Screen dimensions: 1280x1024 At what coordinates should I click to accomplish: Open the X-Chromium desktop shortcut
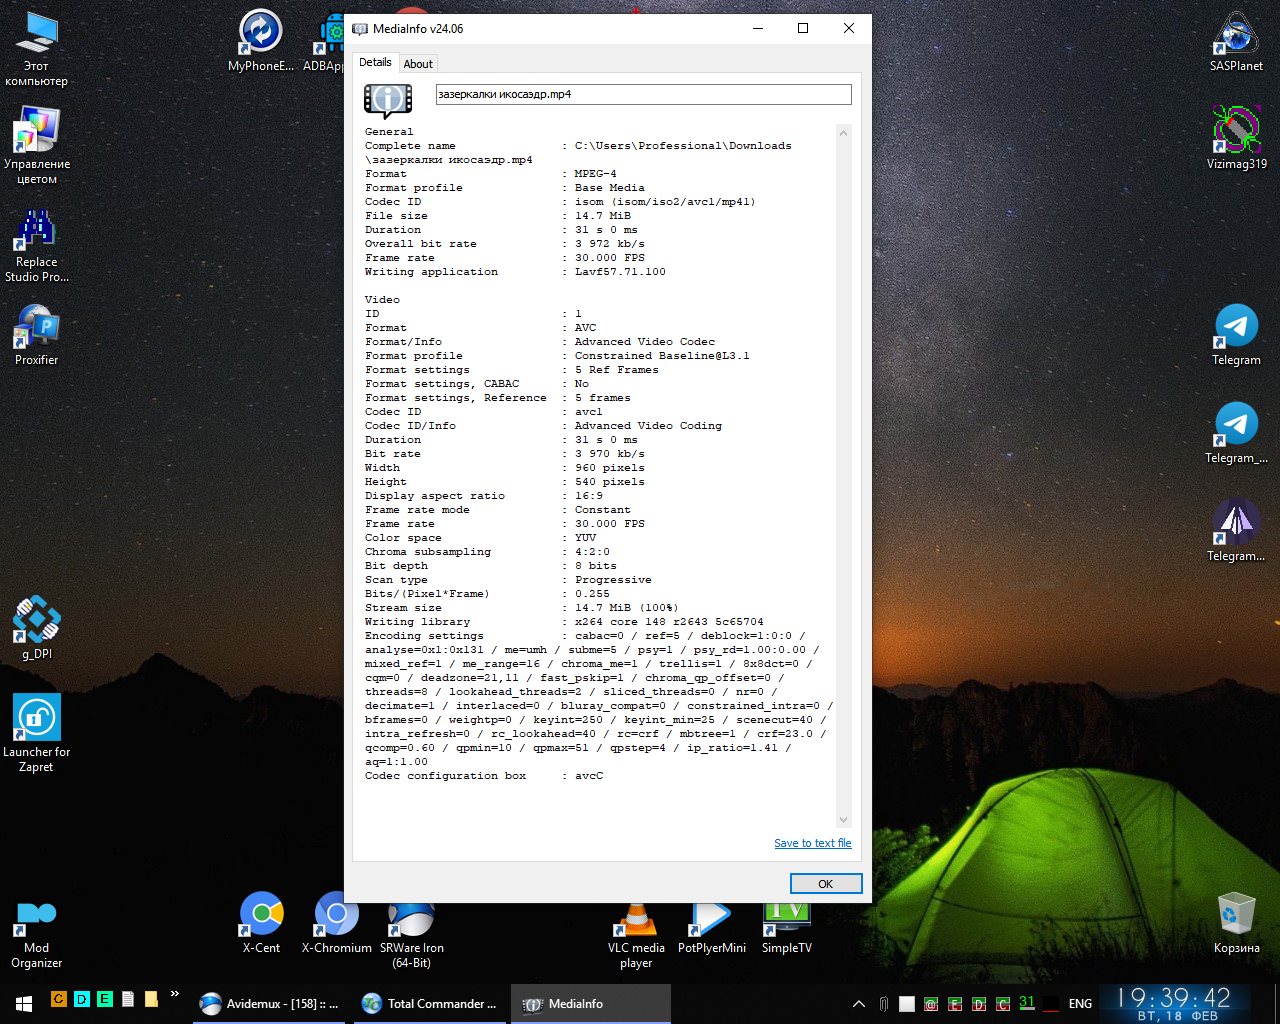(x=337, y=922)
